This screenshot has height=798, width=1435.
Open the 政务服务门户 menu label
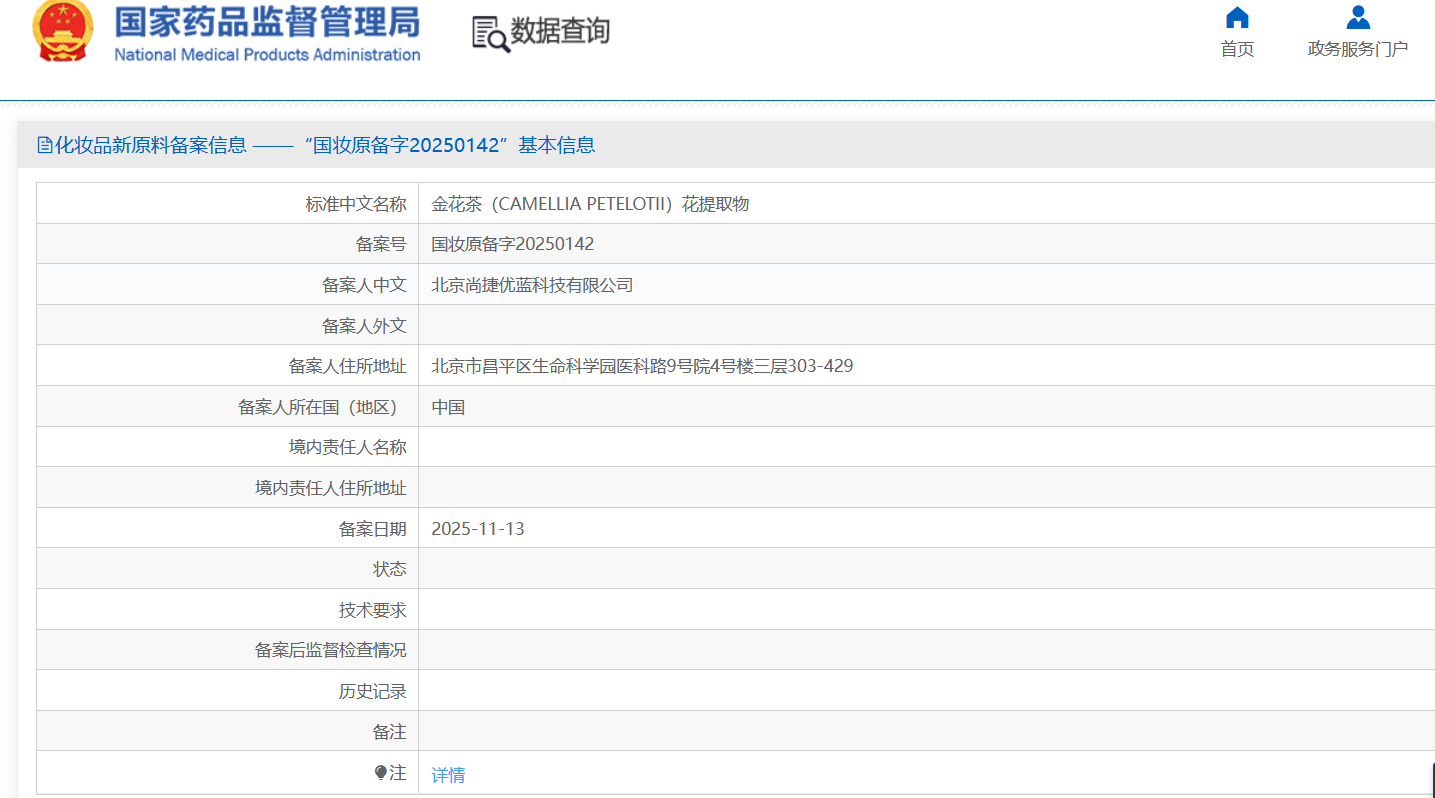click(1357, 49)
